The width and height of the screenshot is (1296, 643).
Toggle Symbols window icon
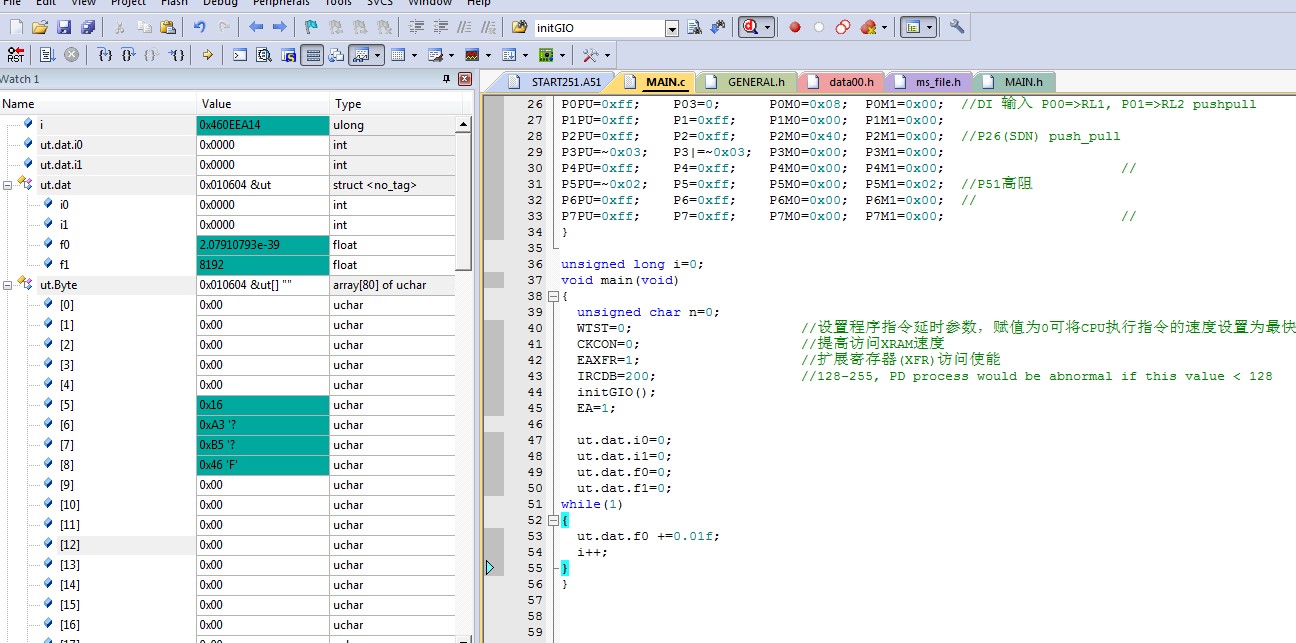point(288,55)
